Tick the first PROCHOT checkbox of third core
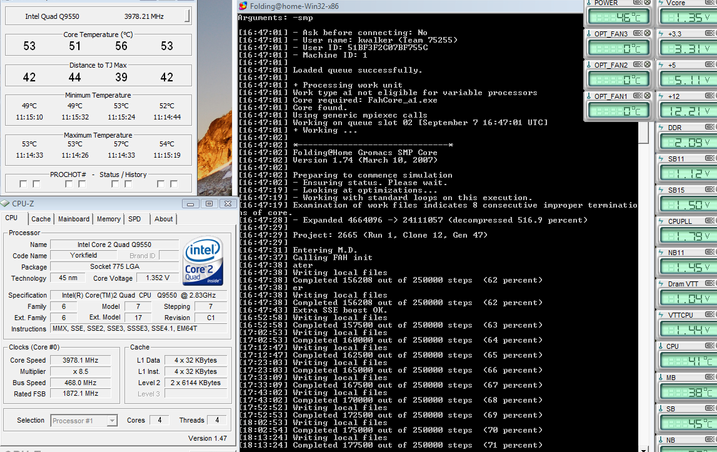The image size is (717, 452). click(115, 184)
